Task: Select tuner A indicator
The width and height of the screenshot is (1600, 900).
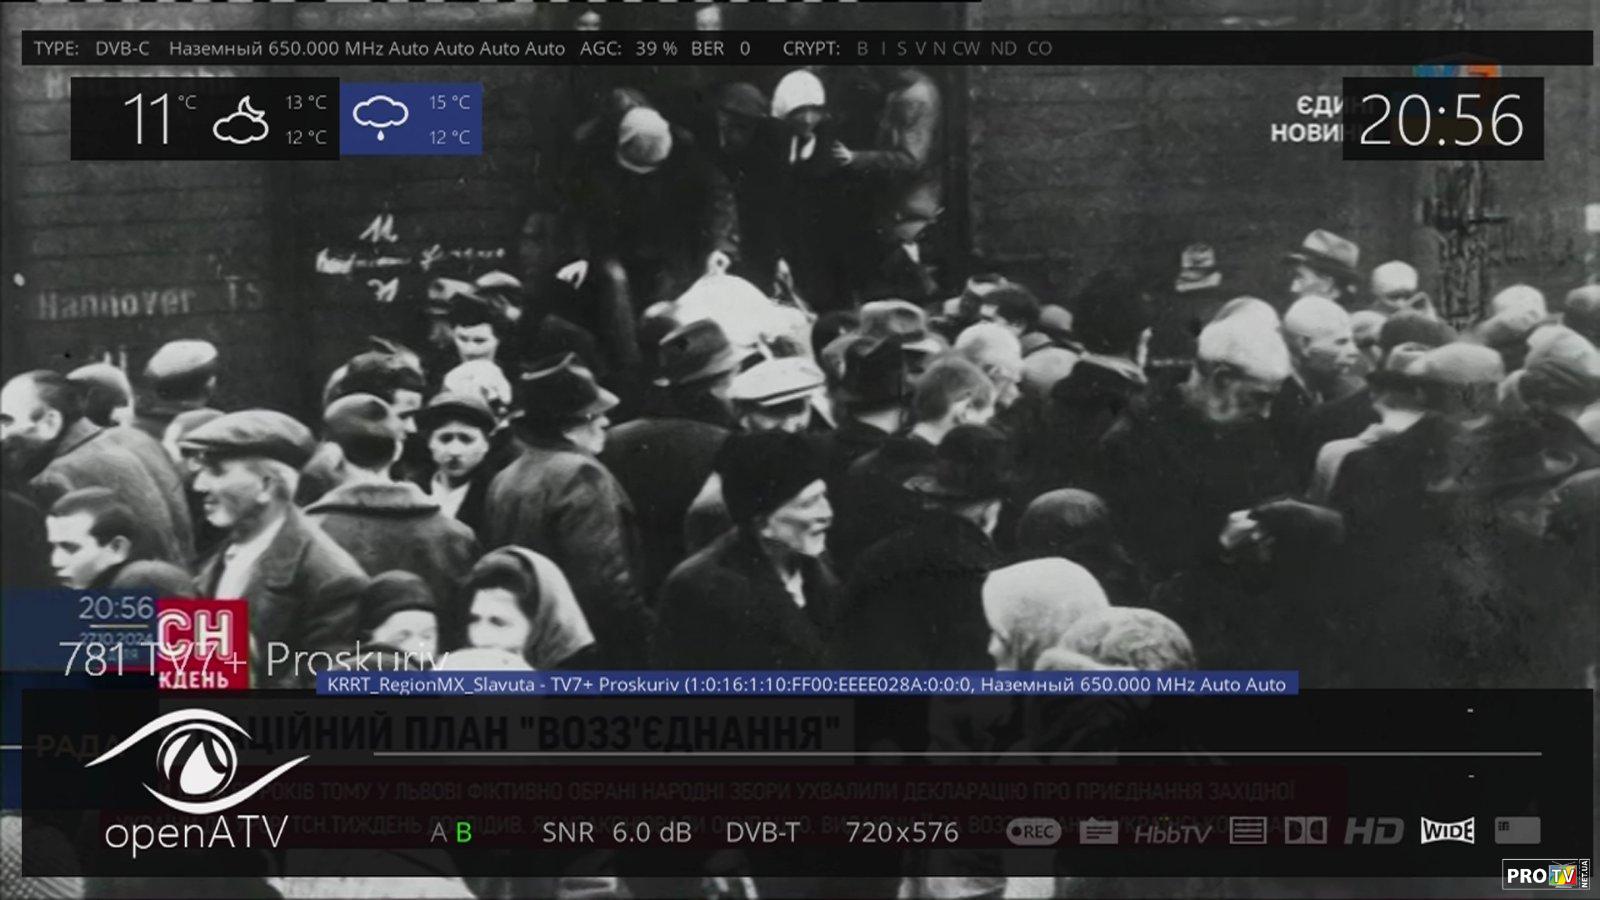Action: 438,832
